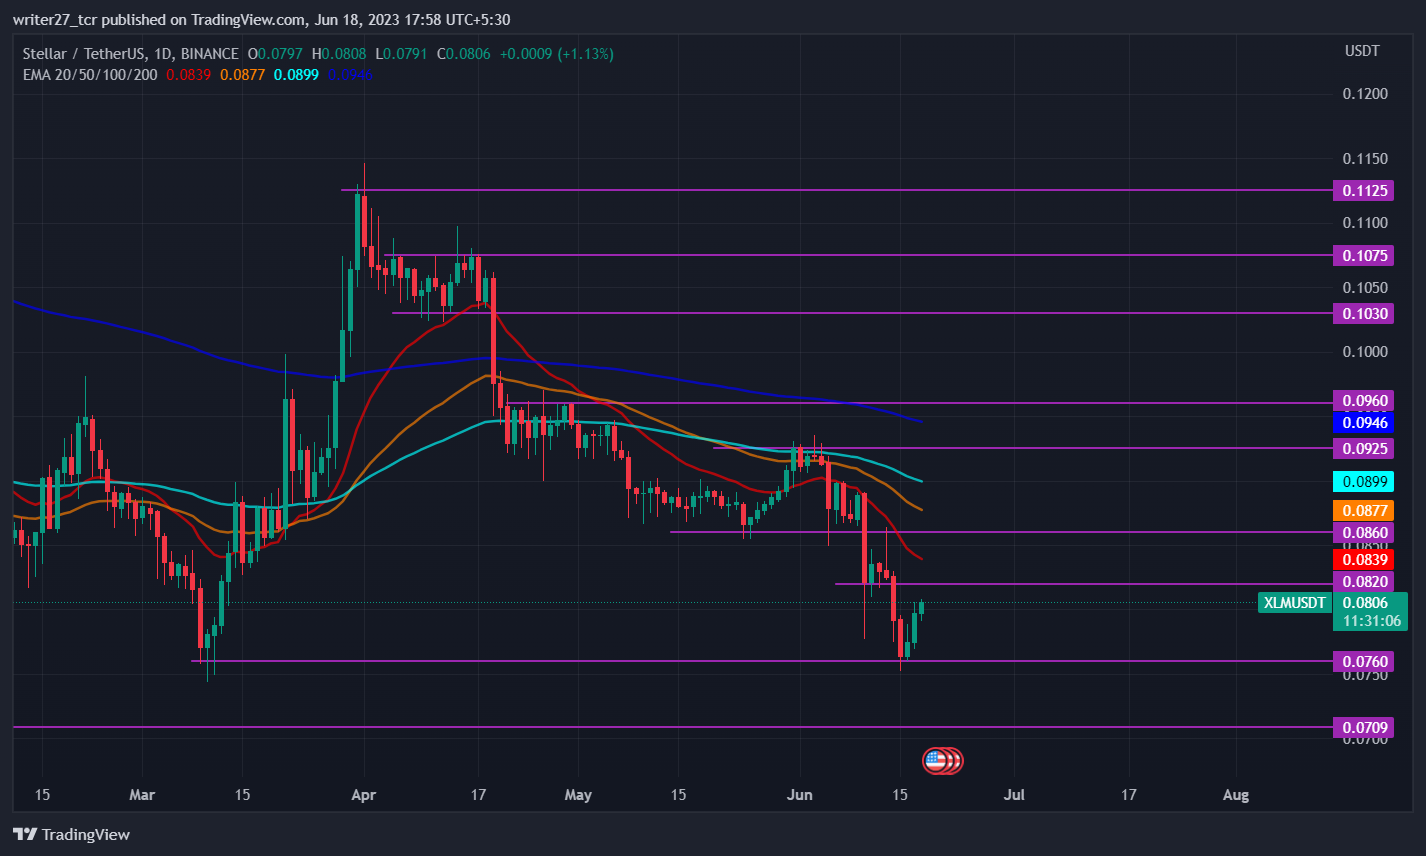Click the cyan 0.0899 EMA legend value
Viewport: 1426px width, 856px height.
[296, 74]
